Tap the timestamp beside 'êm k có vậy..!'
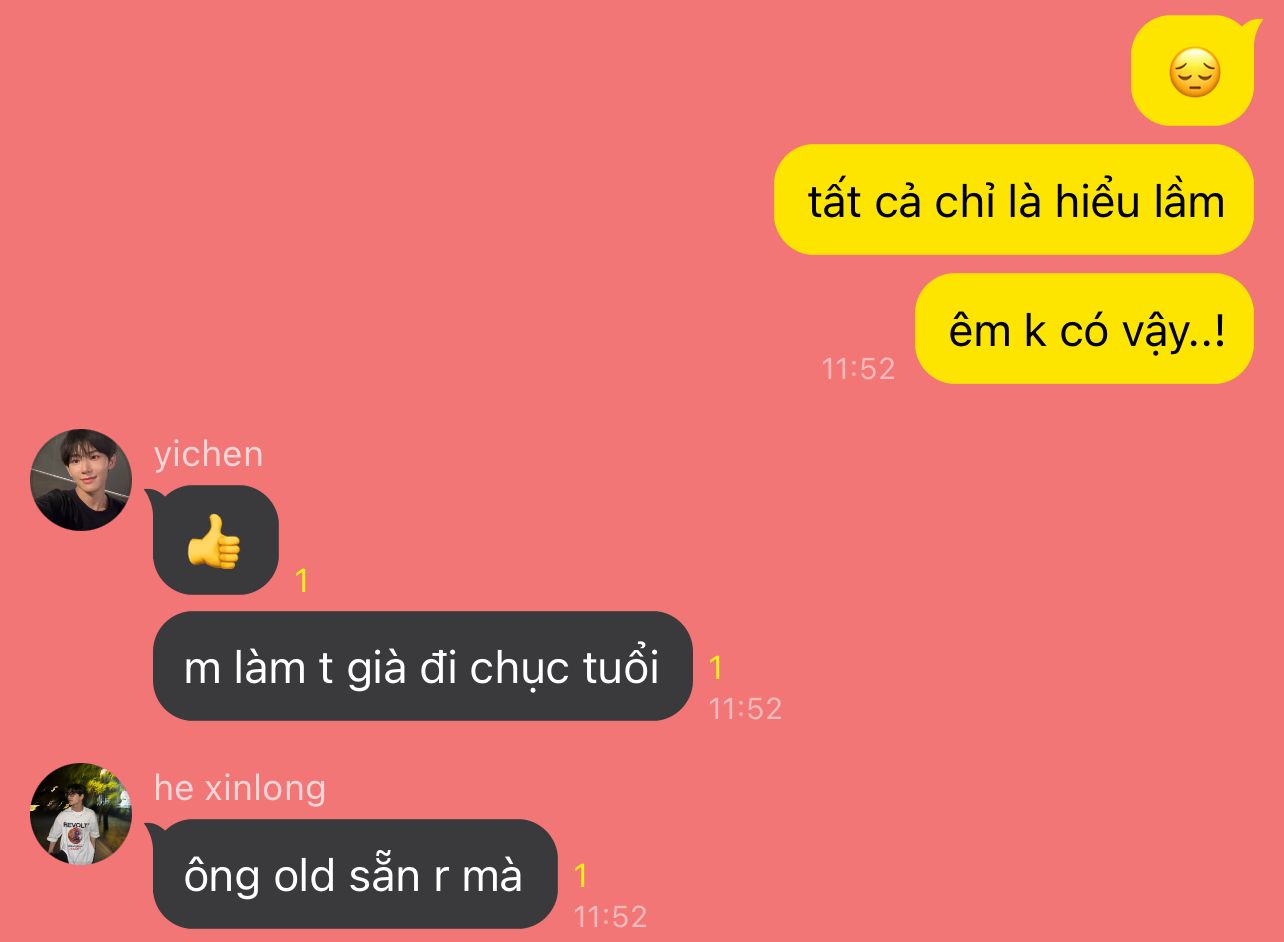 click(858, 369)
